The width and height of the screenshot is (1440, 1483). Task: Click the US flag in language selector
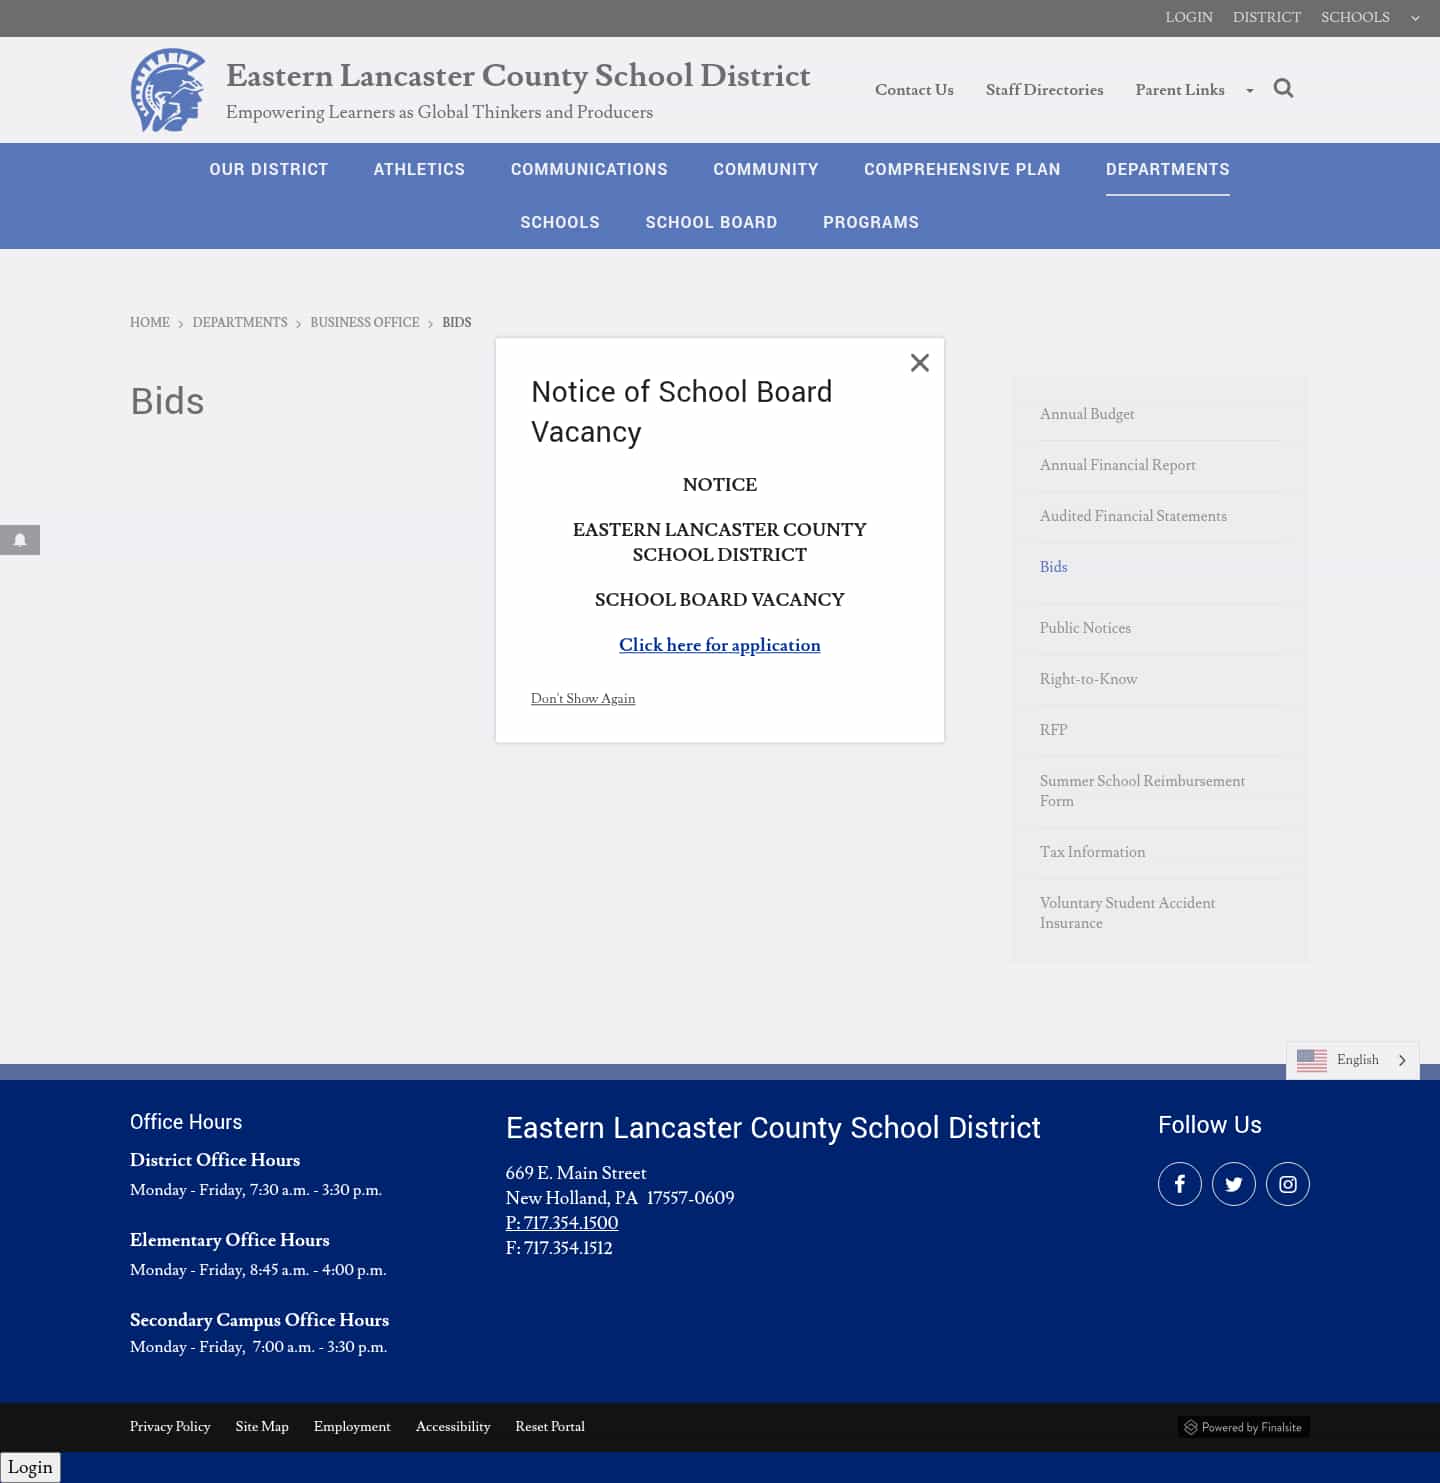point(1312,1060)
